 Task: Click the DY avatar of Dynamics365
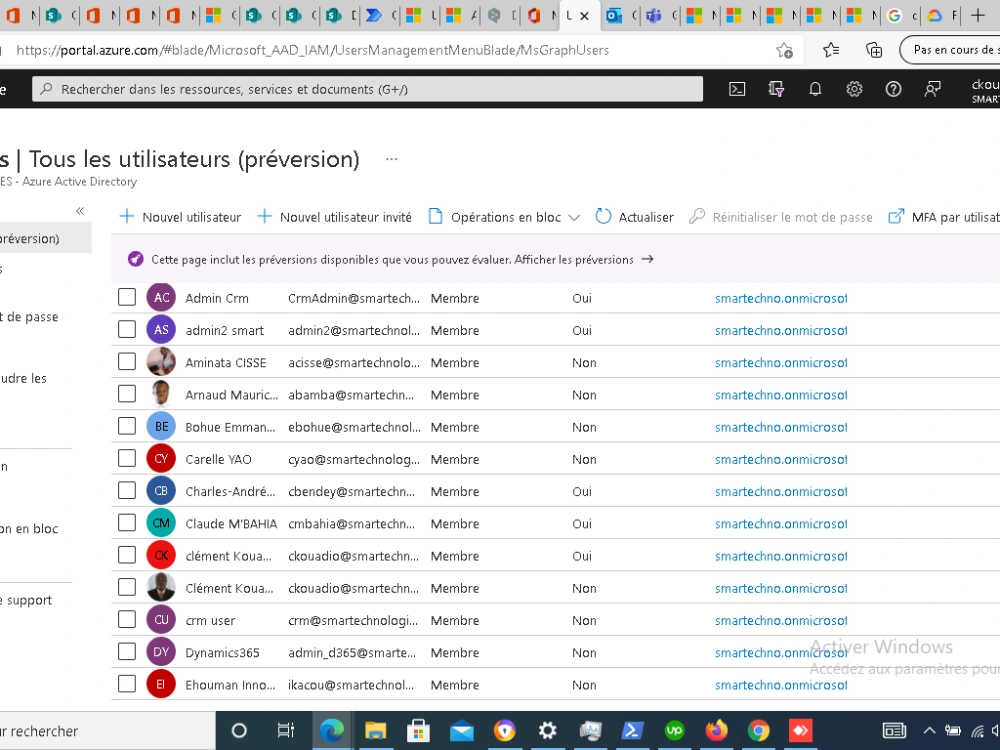161,652
